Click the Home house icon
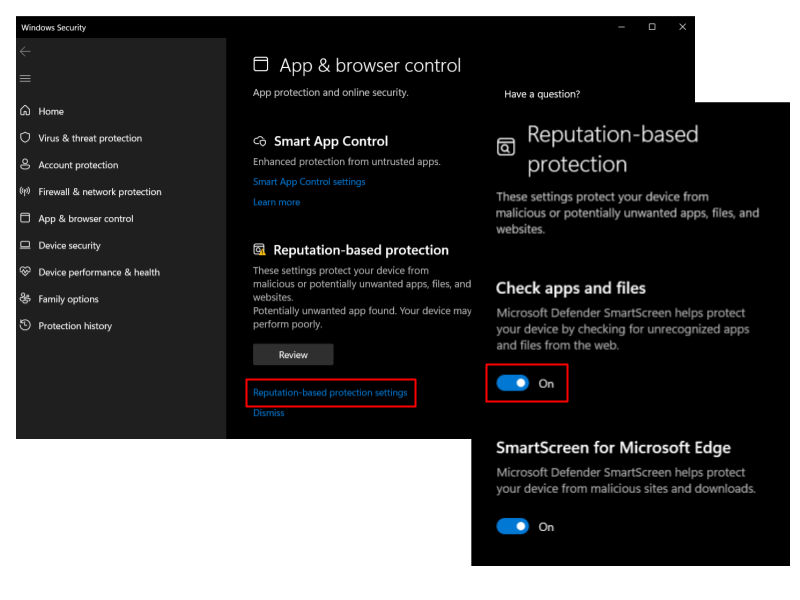This screenshot has height=600, width=800. coord(25,111)
